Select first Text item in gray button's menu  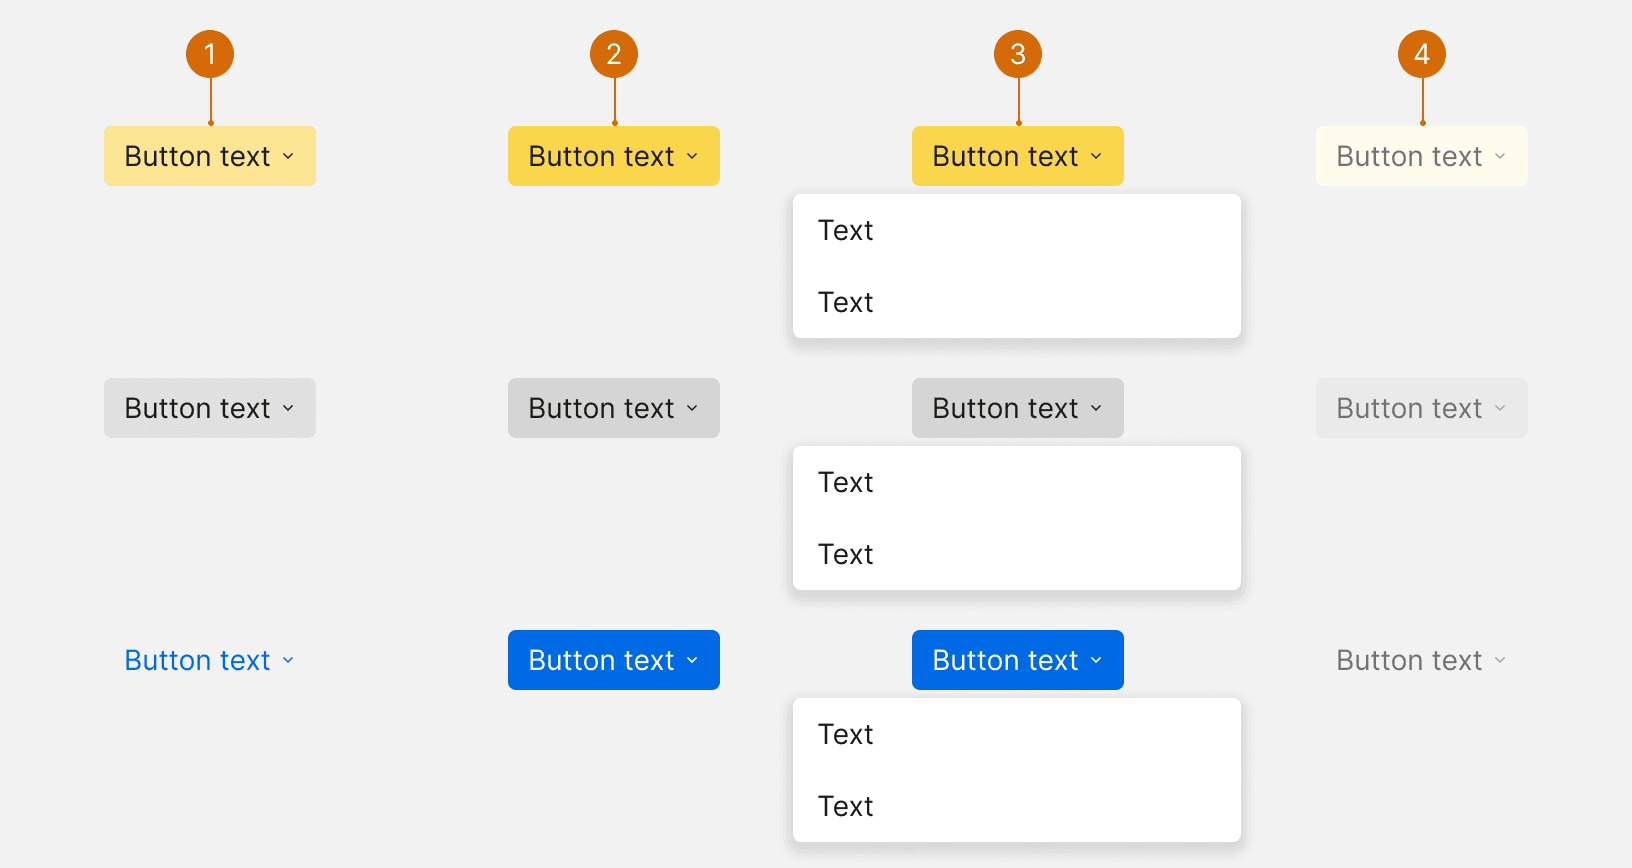(x=846, y=483)
